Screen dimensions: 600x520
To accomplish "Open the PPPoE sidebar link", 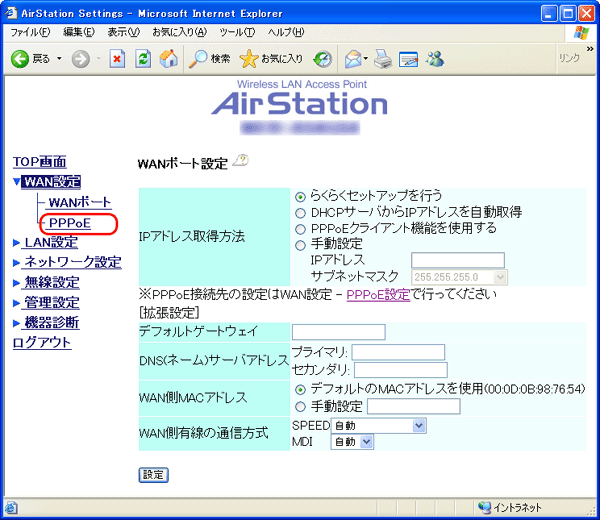I will (x=70, y=223).
